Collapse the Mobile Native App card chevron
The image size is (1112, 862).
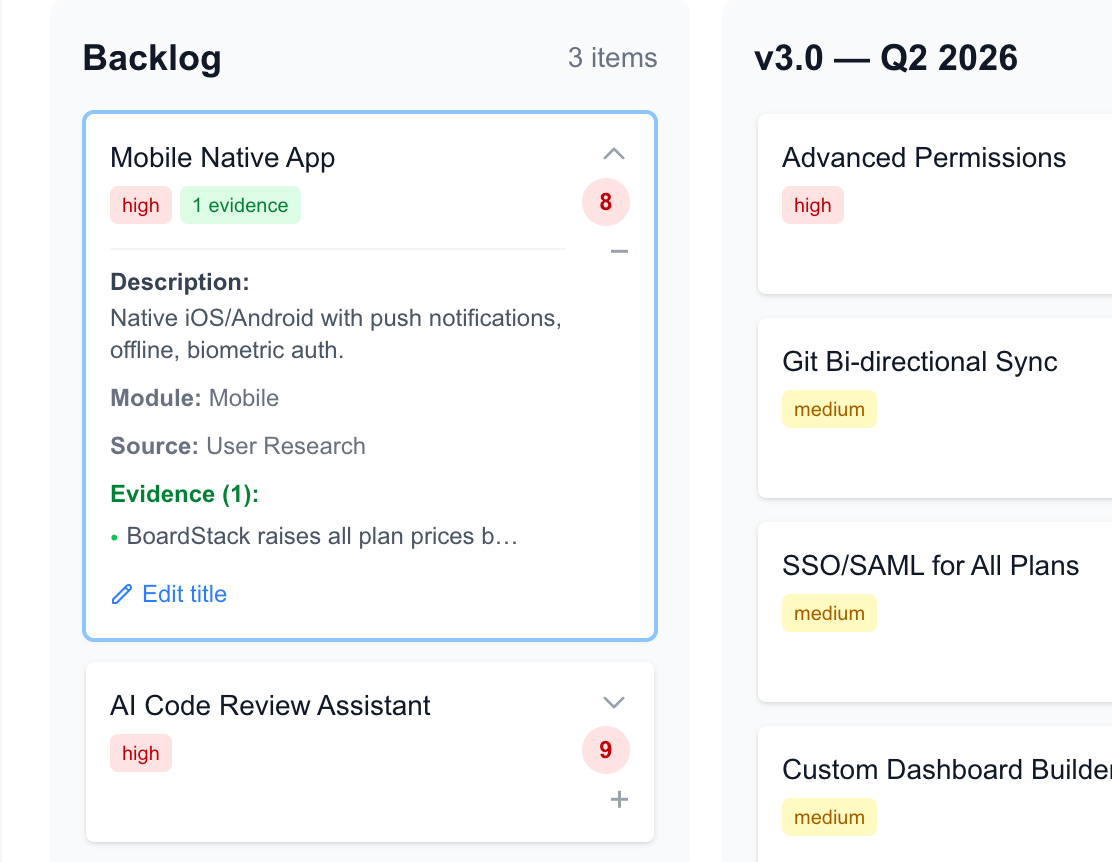(x=613, y=154)
